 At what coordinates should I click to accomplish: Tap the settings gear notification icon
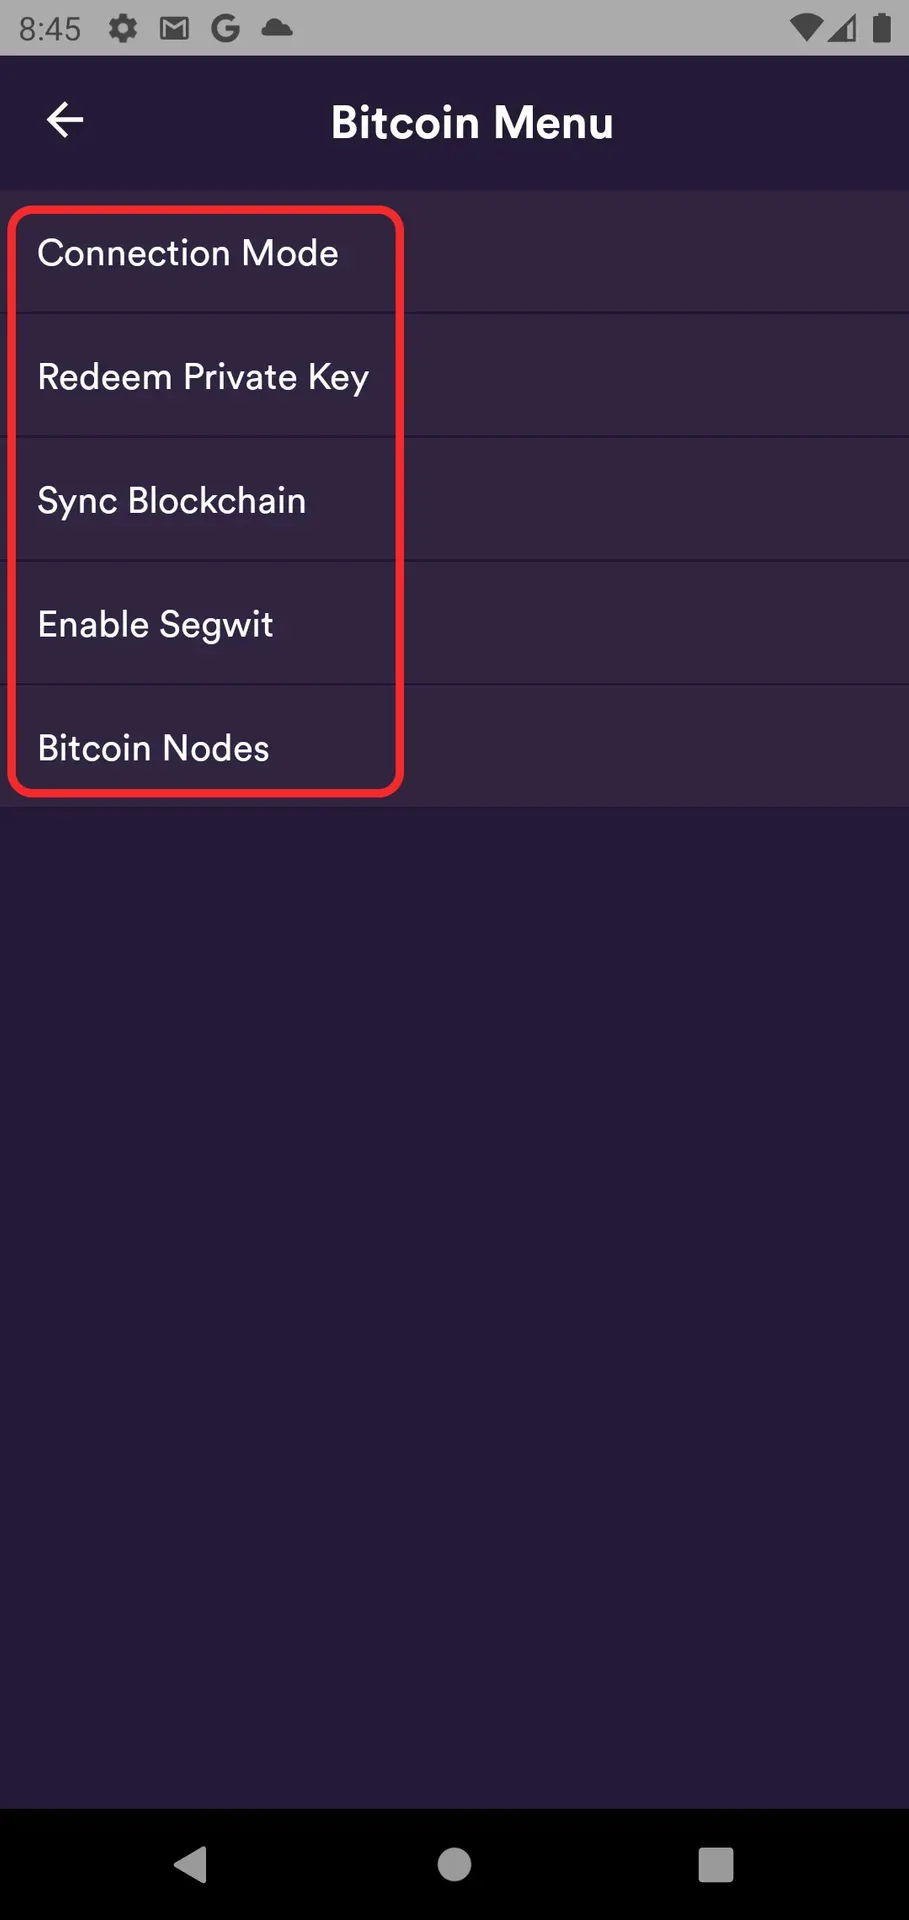[x=122, y=28]
